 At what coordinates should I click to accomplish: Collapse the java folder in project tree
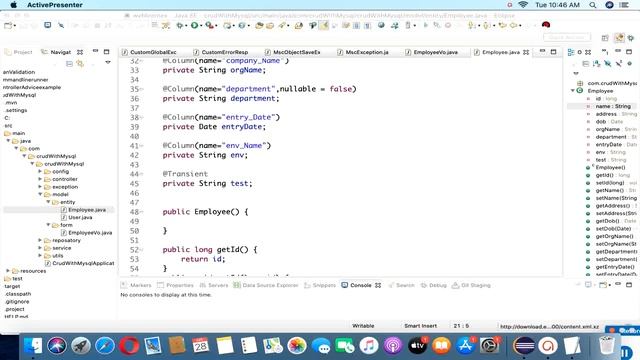[x=8, y=141]
